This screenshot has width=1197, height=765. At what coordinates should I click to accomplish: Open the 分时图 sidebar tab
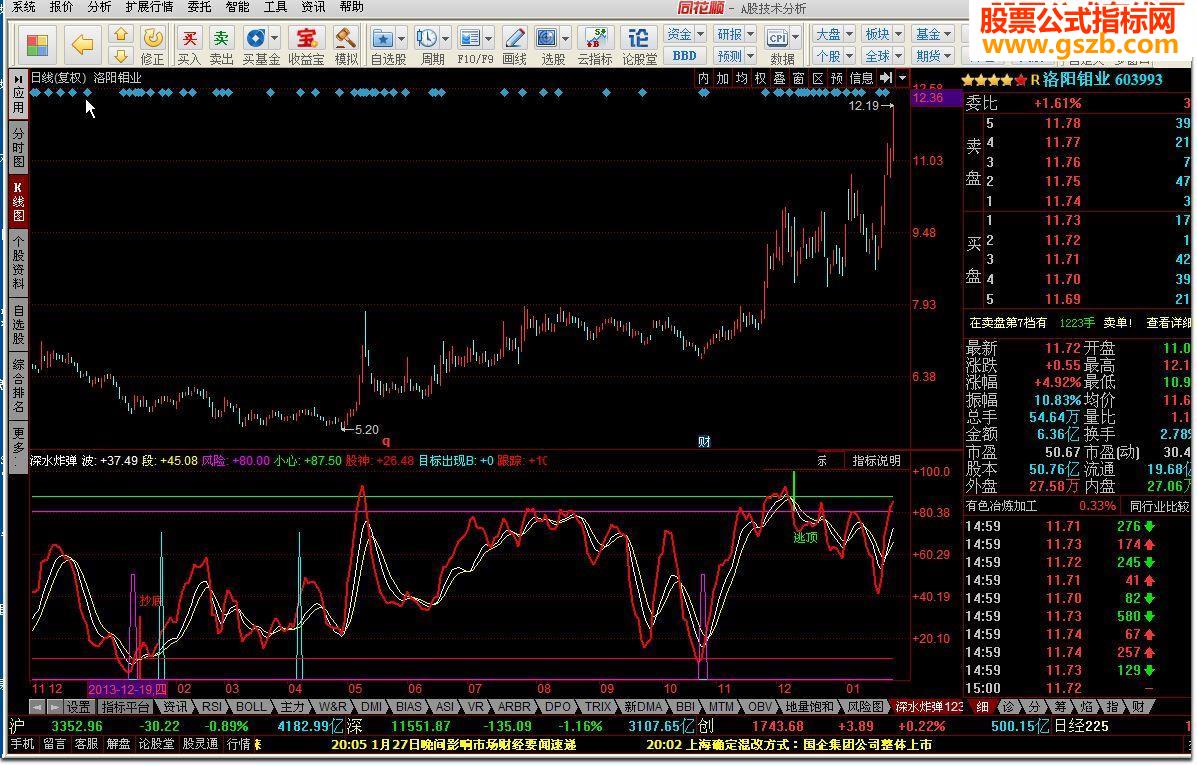click(18, 147)
